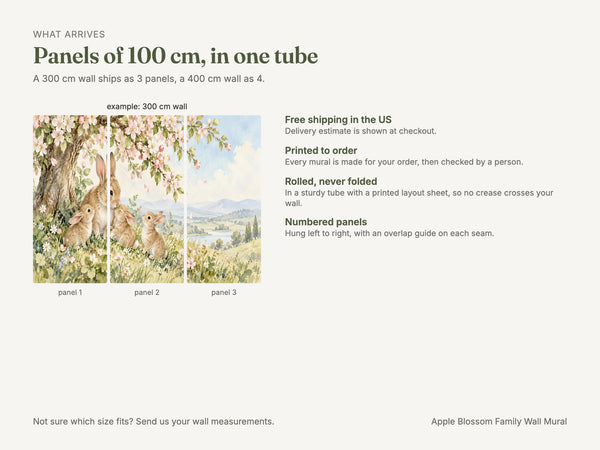Click the 'panel 3' caption label
Viewport: 600px width, 450px height.
tap(224, 292)
